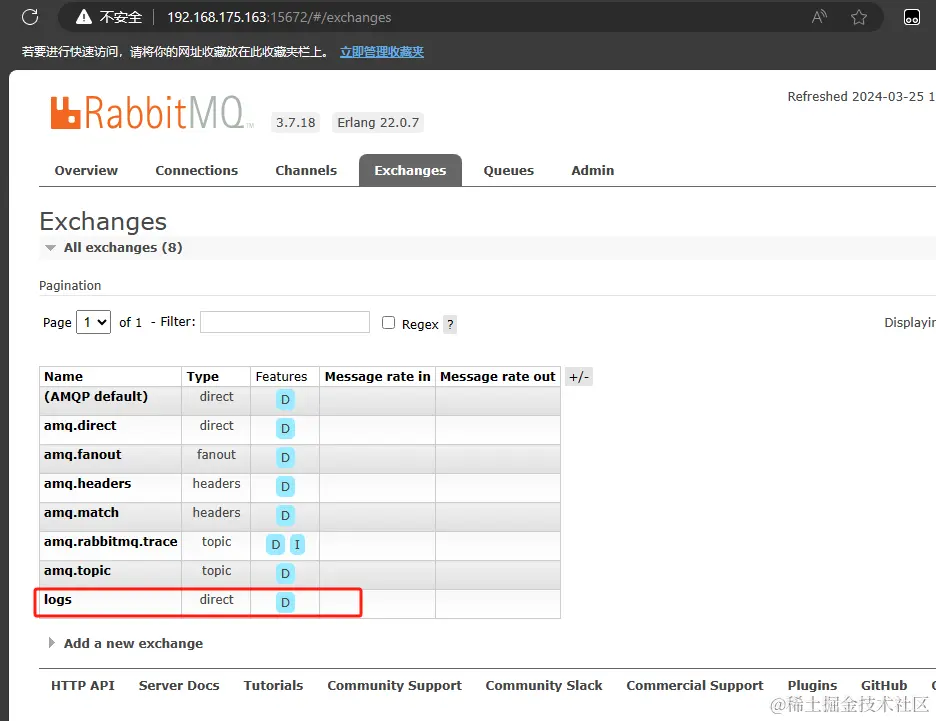Open the amq.direct exchange
936x721 pixels.
click(x=80, y=426)
